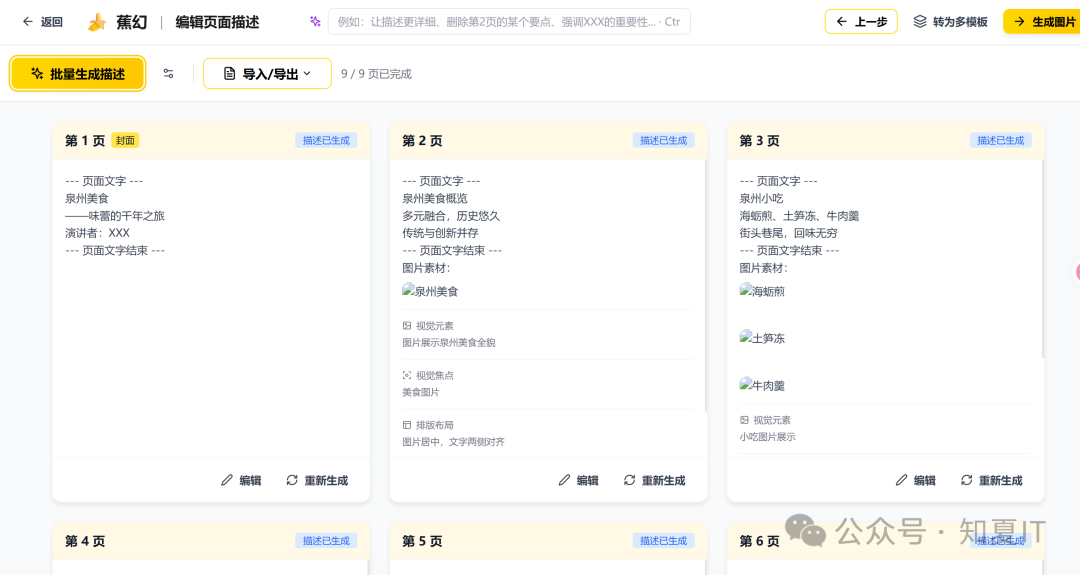Image resolution: width=1080 pixels, height=575 pixels.
Task: Click the page 3 card scrollbar
Action: 1042,259
